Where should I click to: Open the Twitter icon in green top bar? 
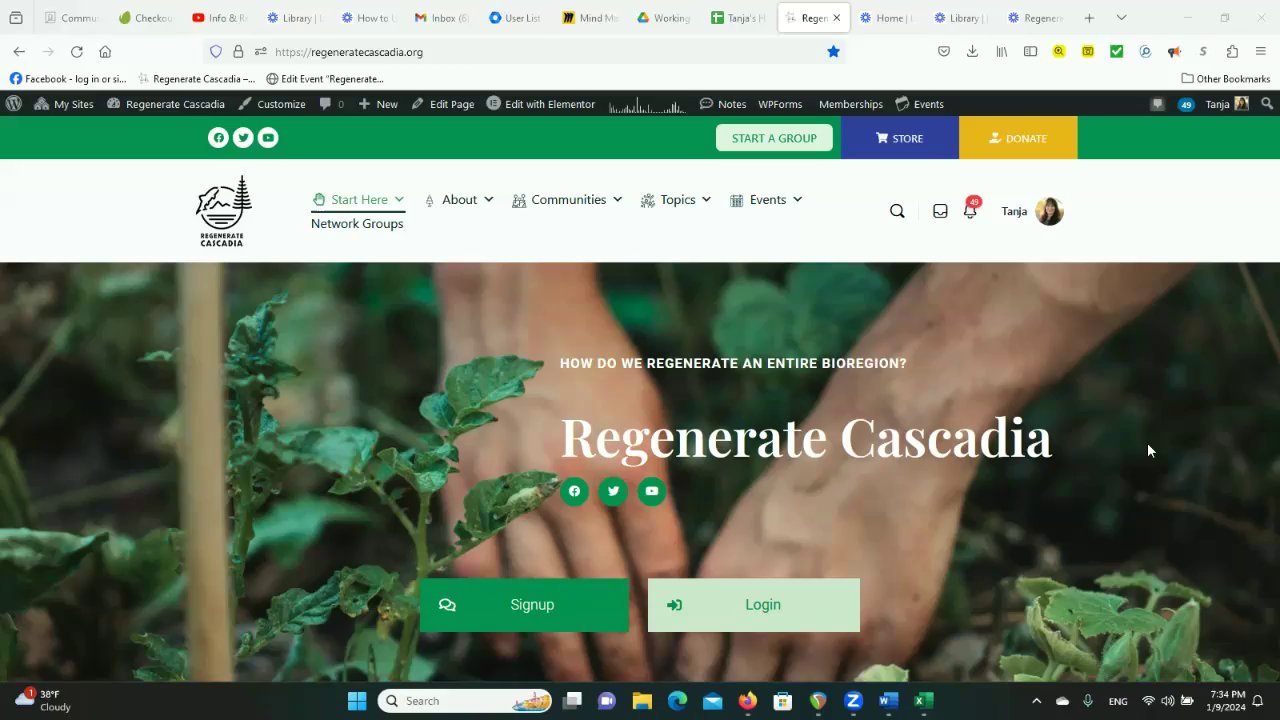(x=243, y=138)
